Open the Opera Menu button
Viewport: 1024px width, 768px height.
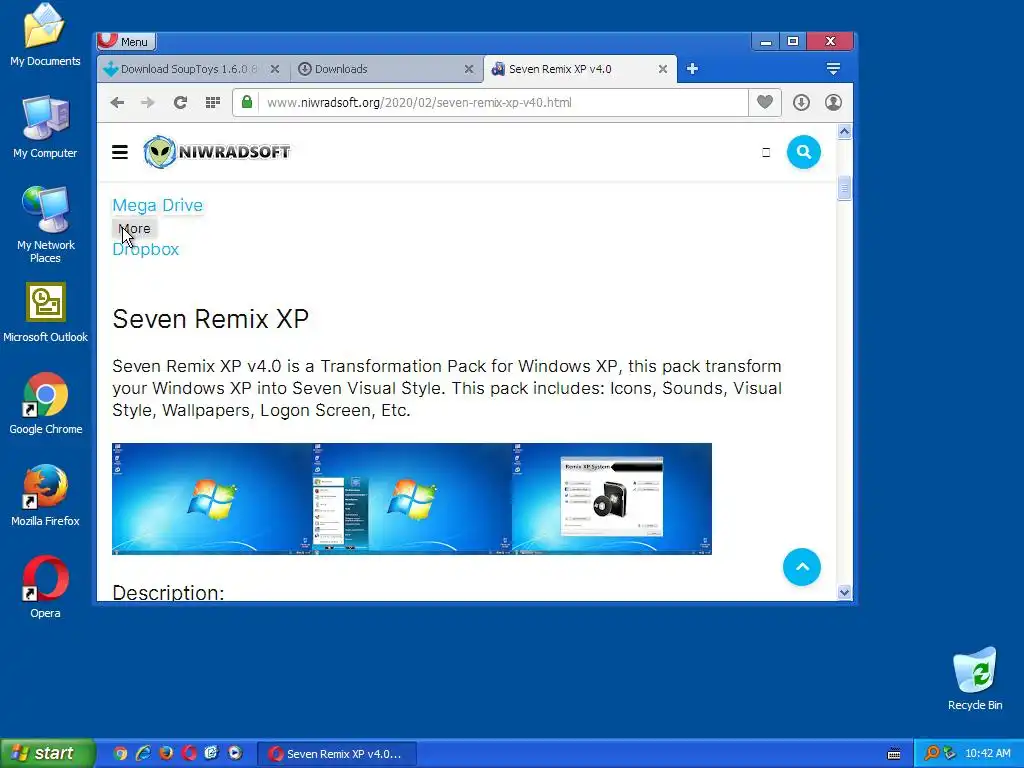(x=127, y=42)
